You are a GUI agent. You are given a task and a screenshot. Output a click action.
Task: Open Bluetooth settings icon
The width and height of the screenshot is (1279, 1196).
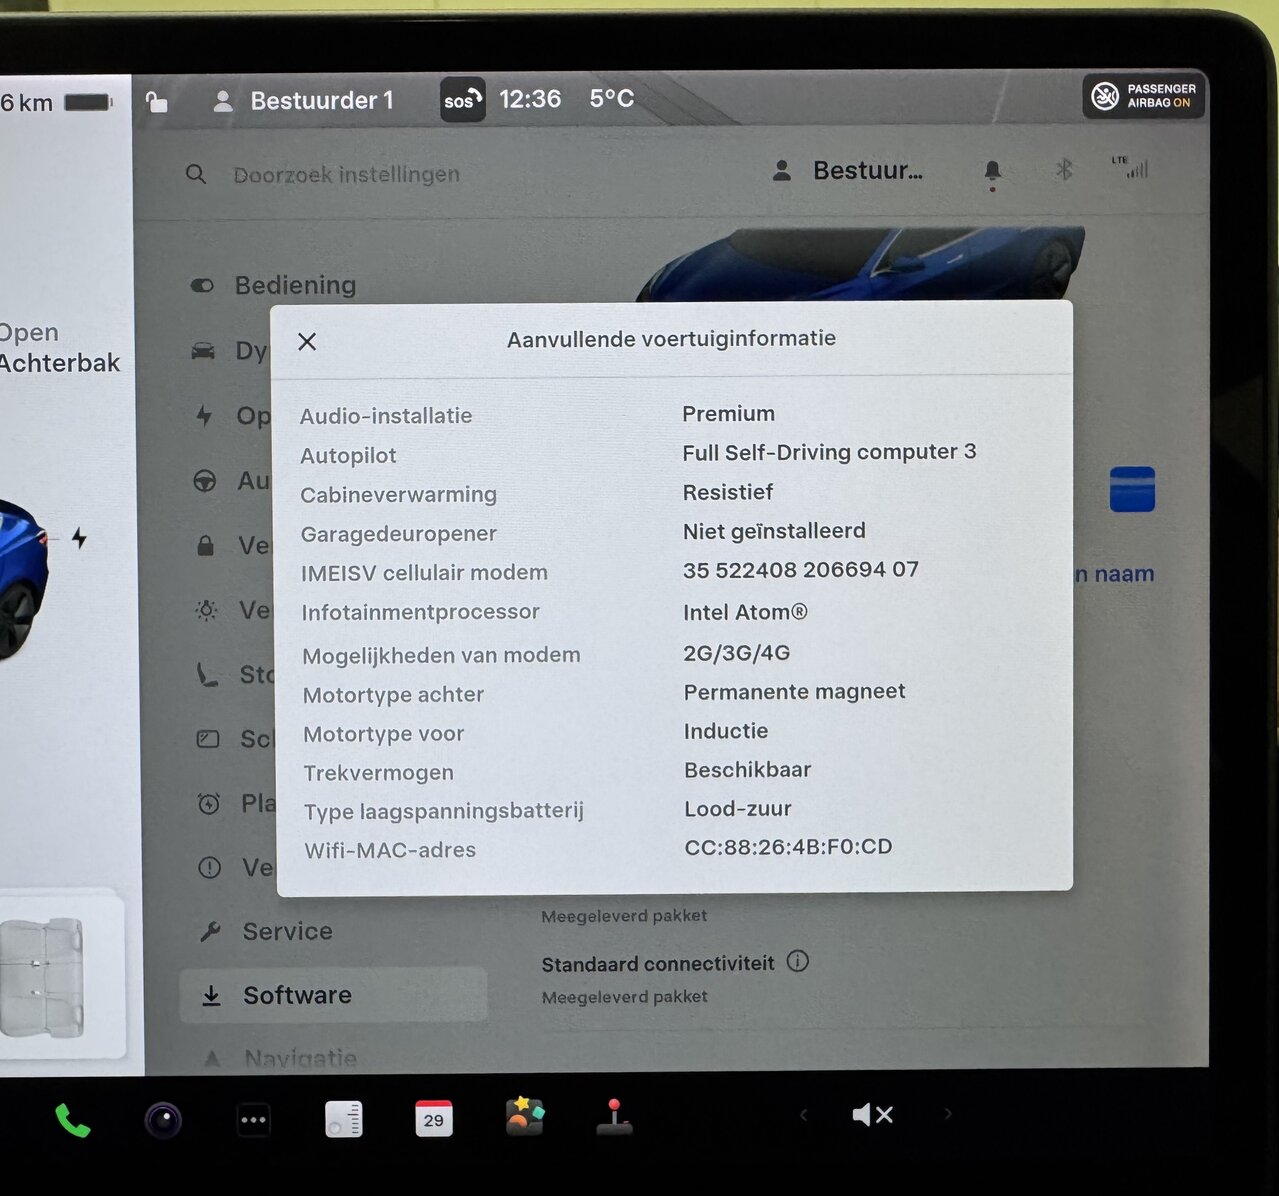click(1064, 170)
